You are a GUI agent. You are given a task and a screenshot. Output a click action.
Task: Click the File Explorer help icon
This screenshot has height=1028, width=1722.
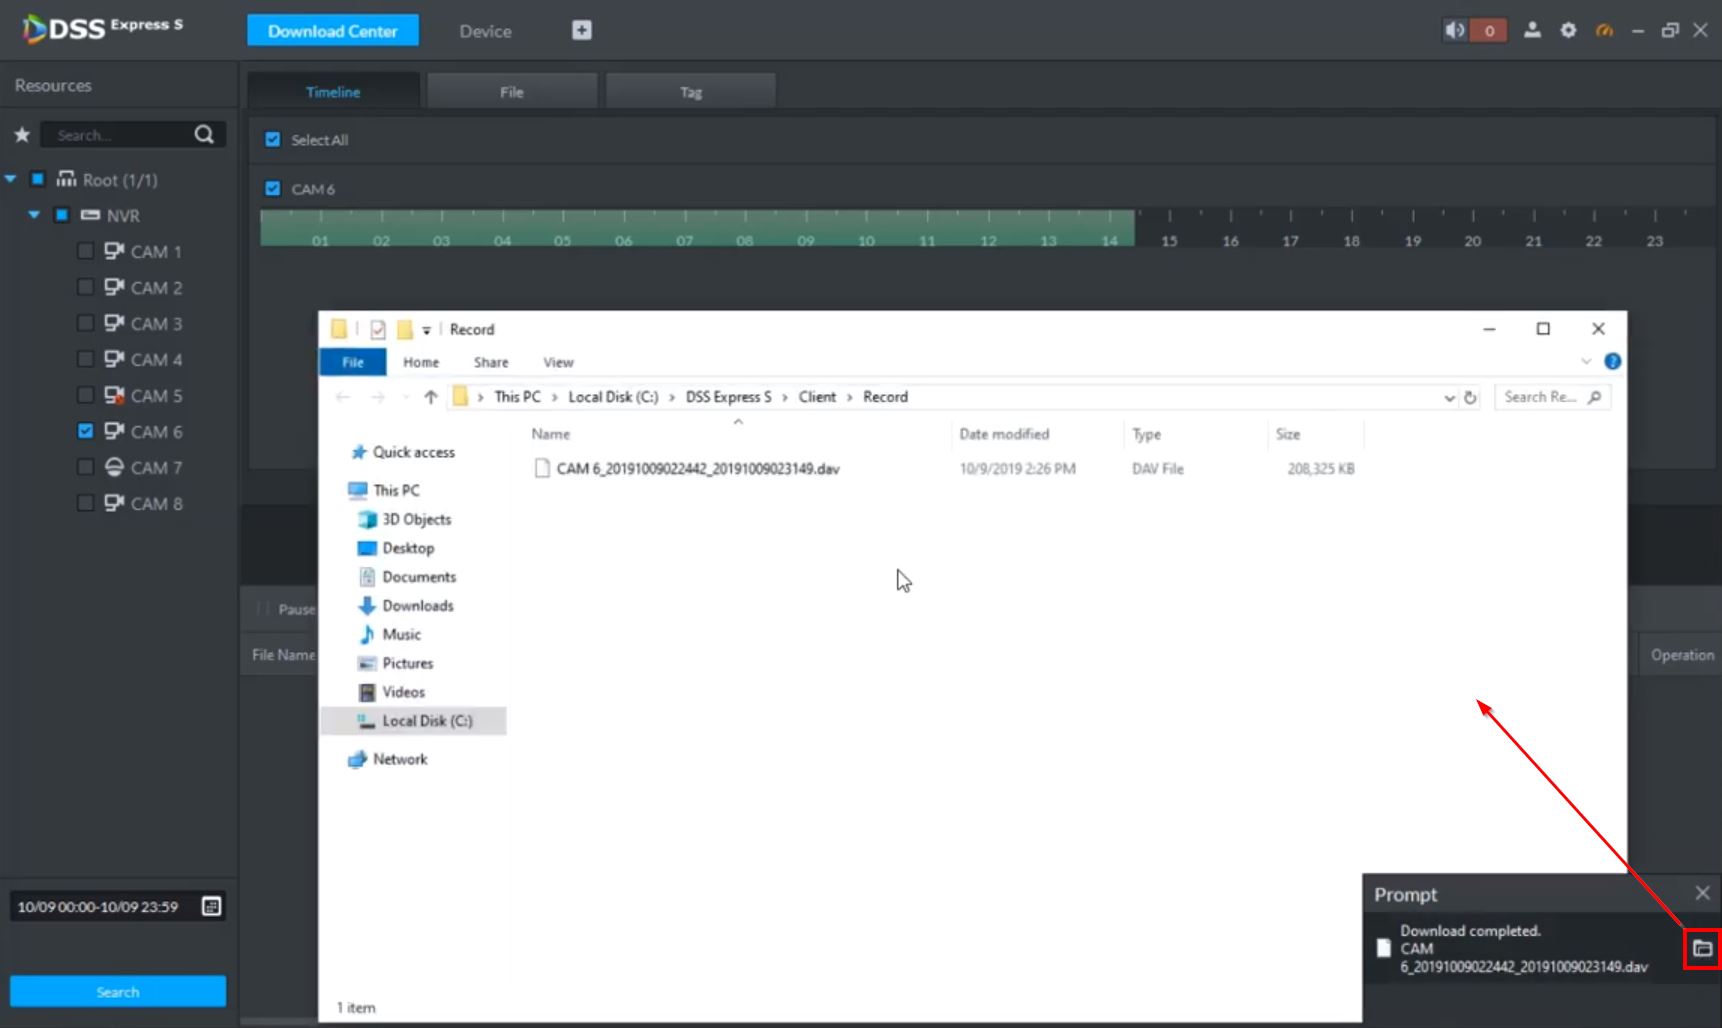[x=1612, y=361]
